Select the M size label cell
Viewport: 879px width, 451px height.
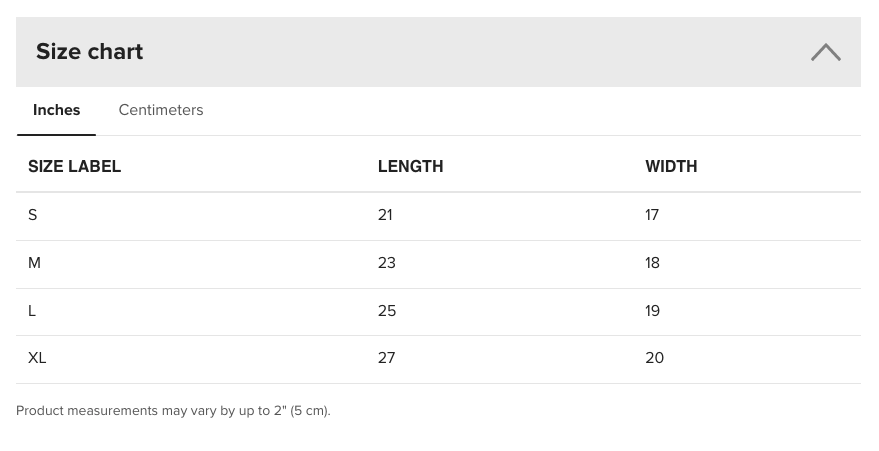coord(34,263)
